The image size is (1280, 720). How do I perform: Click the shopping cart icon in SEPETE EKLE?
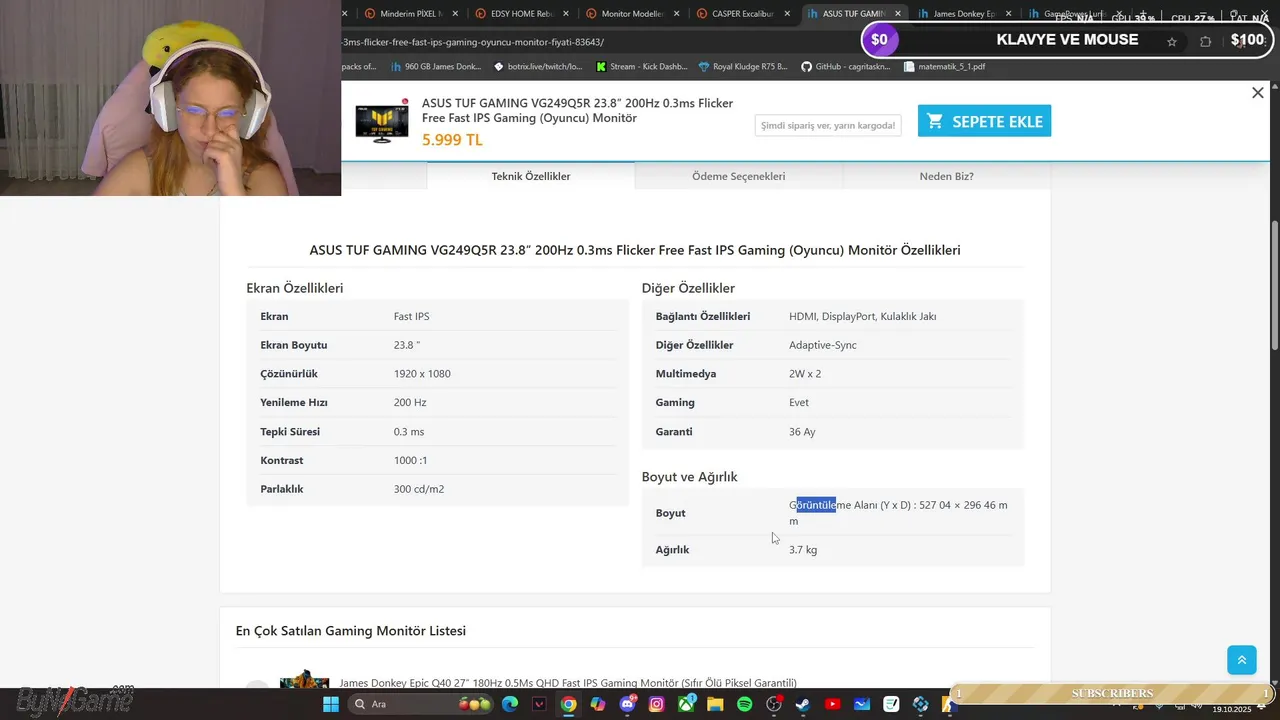click(935, 121)
